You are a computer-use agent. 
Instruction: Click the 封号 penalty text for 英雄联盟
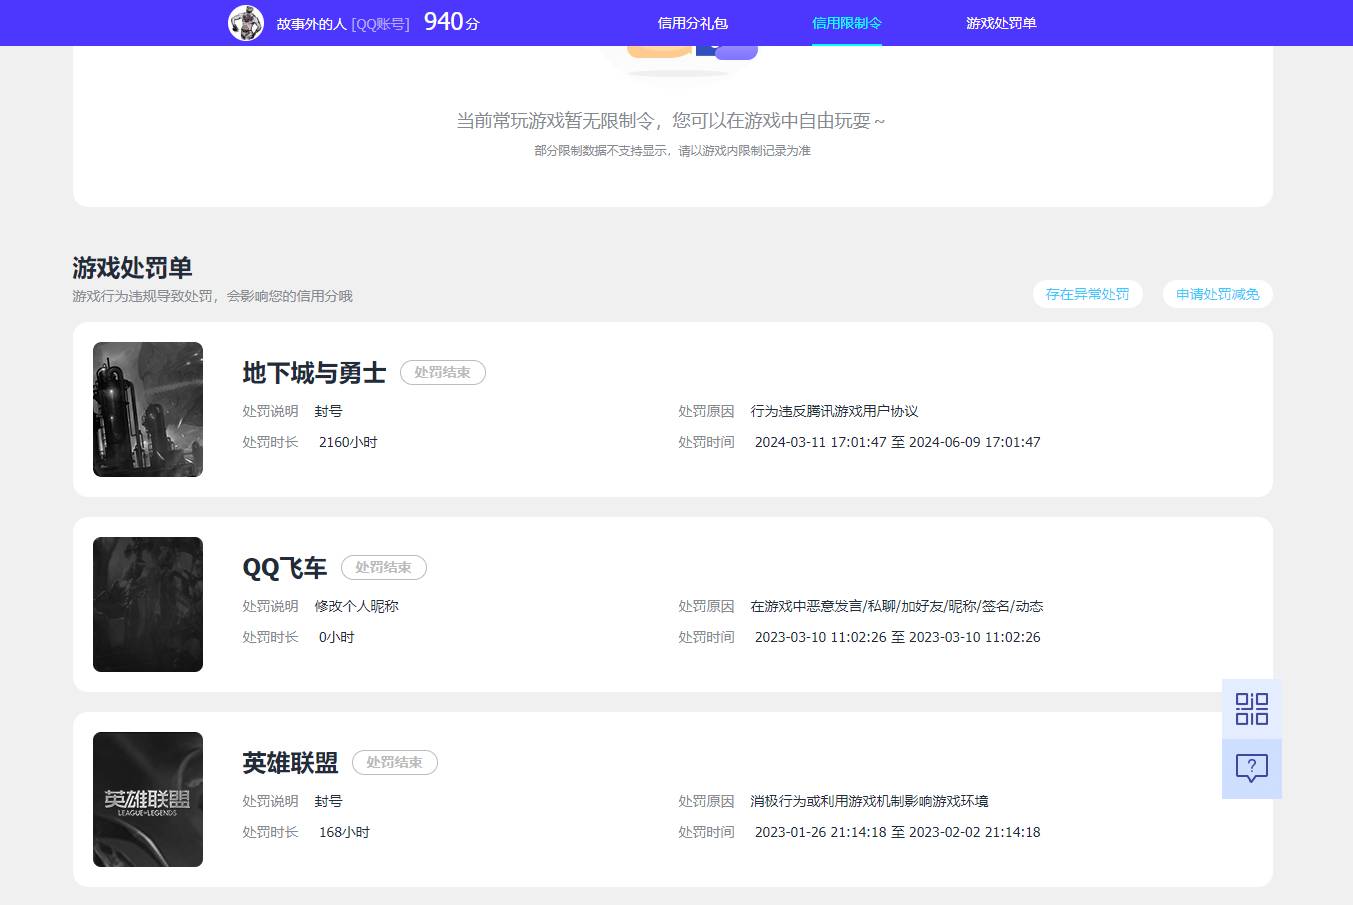click(x=329, y=801)
